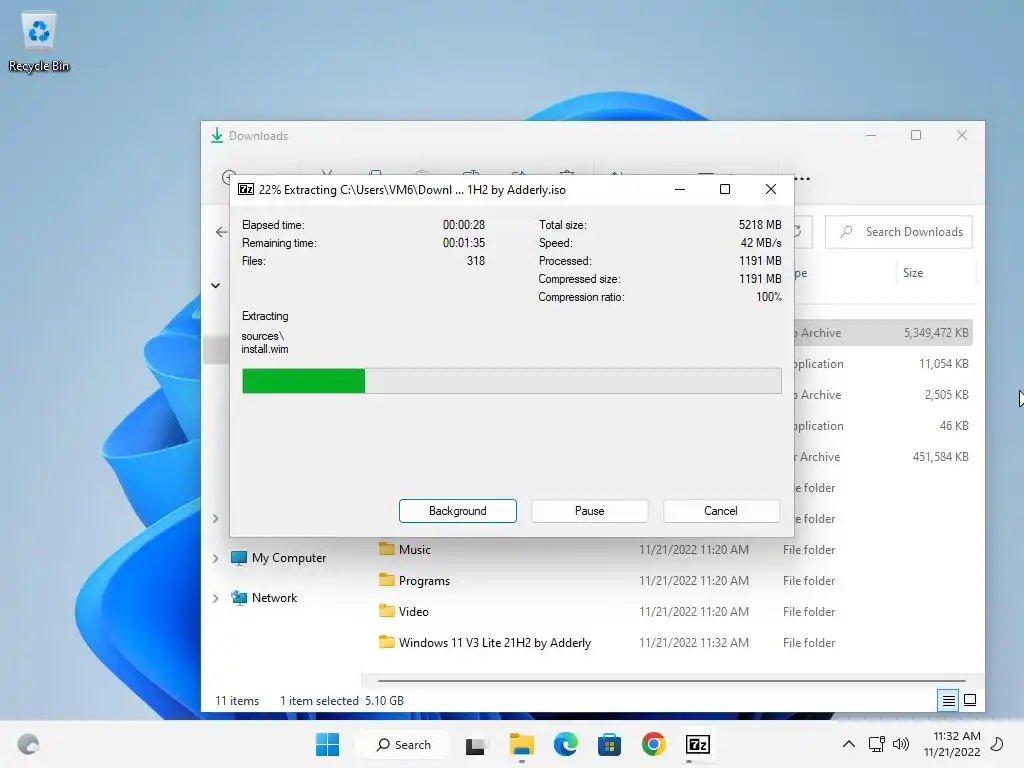Open Windows 11 V3 Lite 21H2 by Adderly folder

[494, 643]
